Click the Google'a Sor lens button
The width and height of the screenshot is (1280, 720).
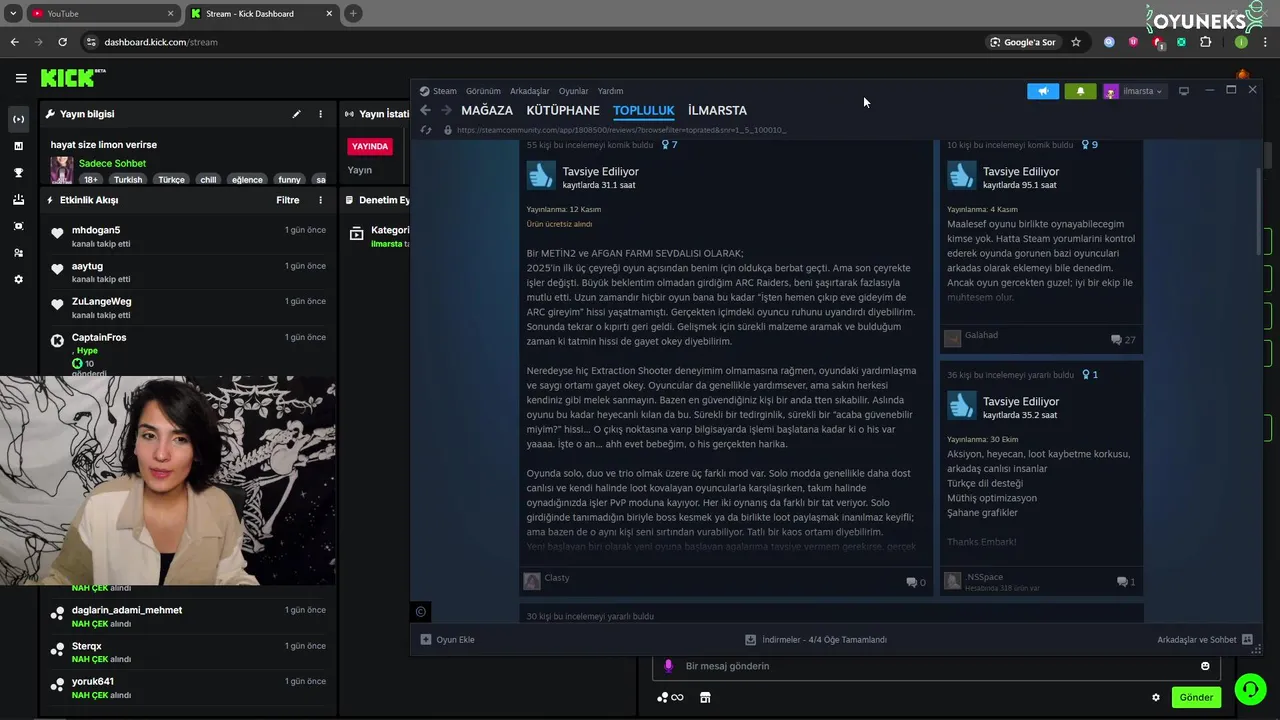1023,42
